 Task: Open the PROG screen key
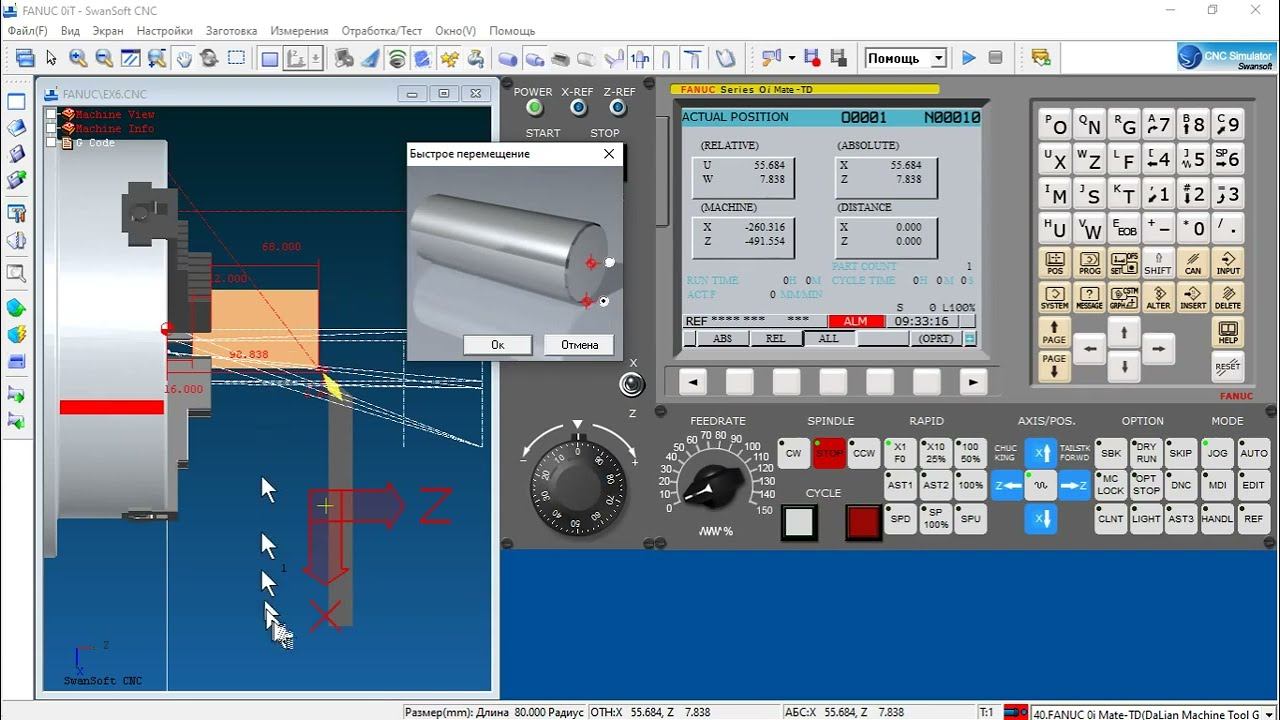1090,263
